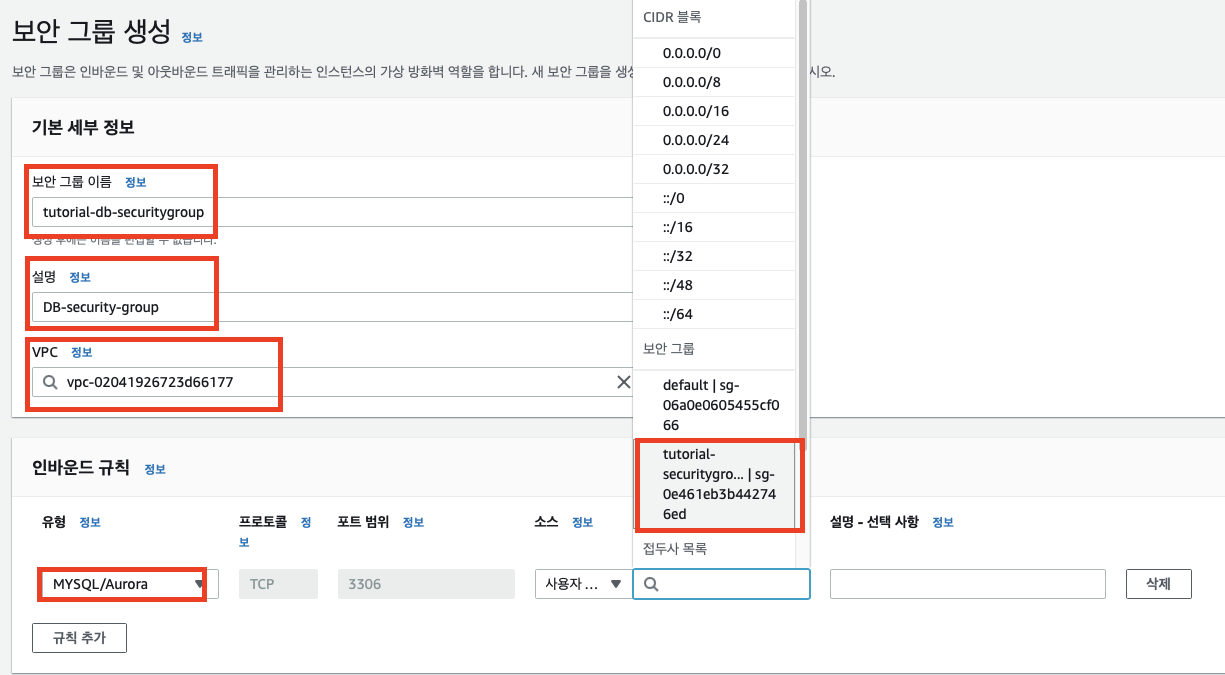This screenshot has width=1225, height=675.
Task: Select the 0.0.0.0/8 CIDR option
Action: pyautogui.click(x=714, y=82)
